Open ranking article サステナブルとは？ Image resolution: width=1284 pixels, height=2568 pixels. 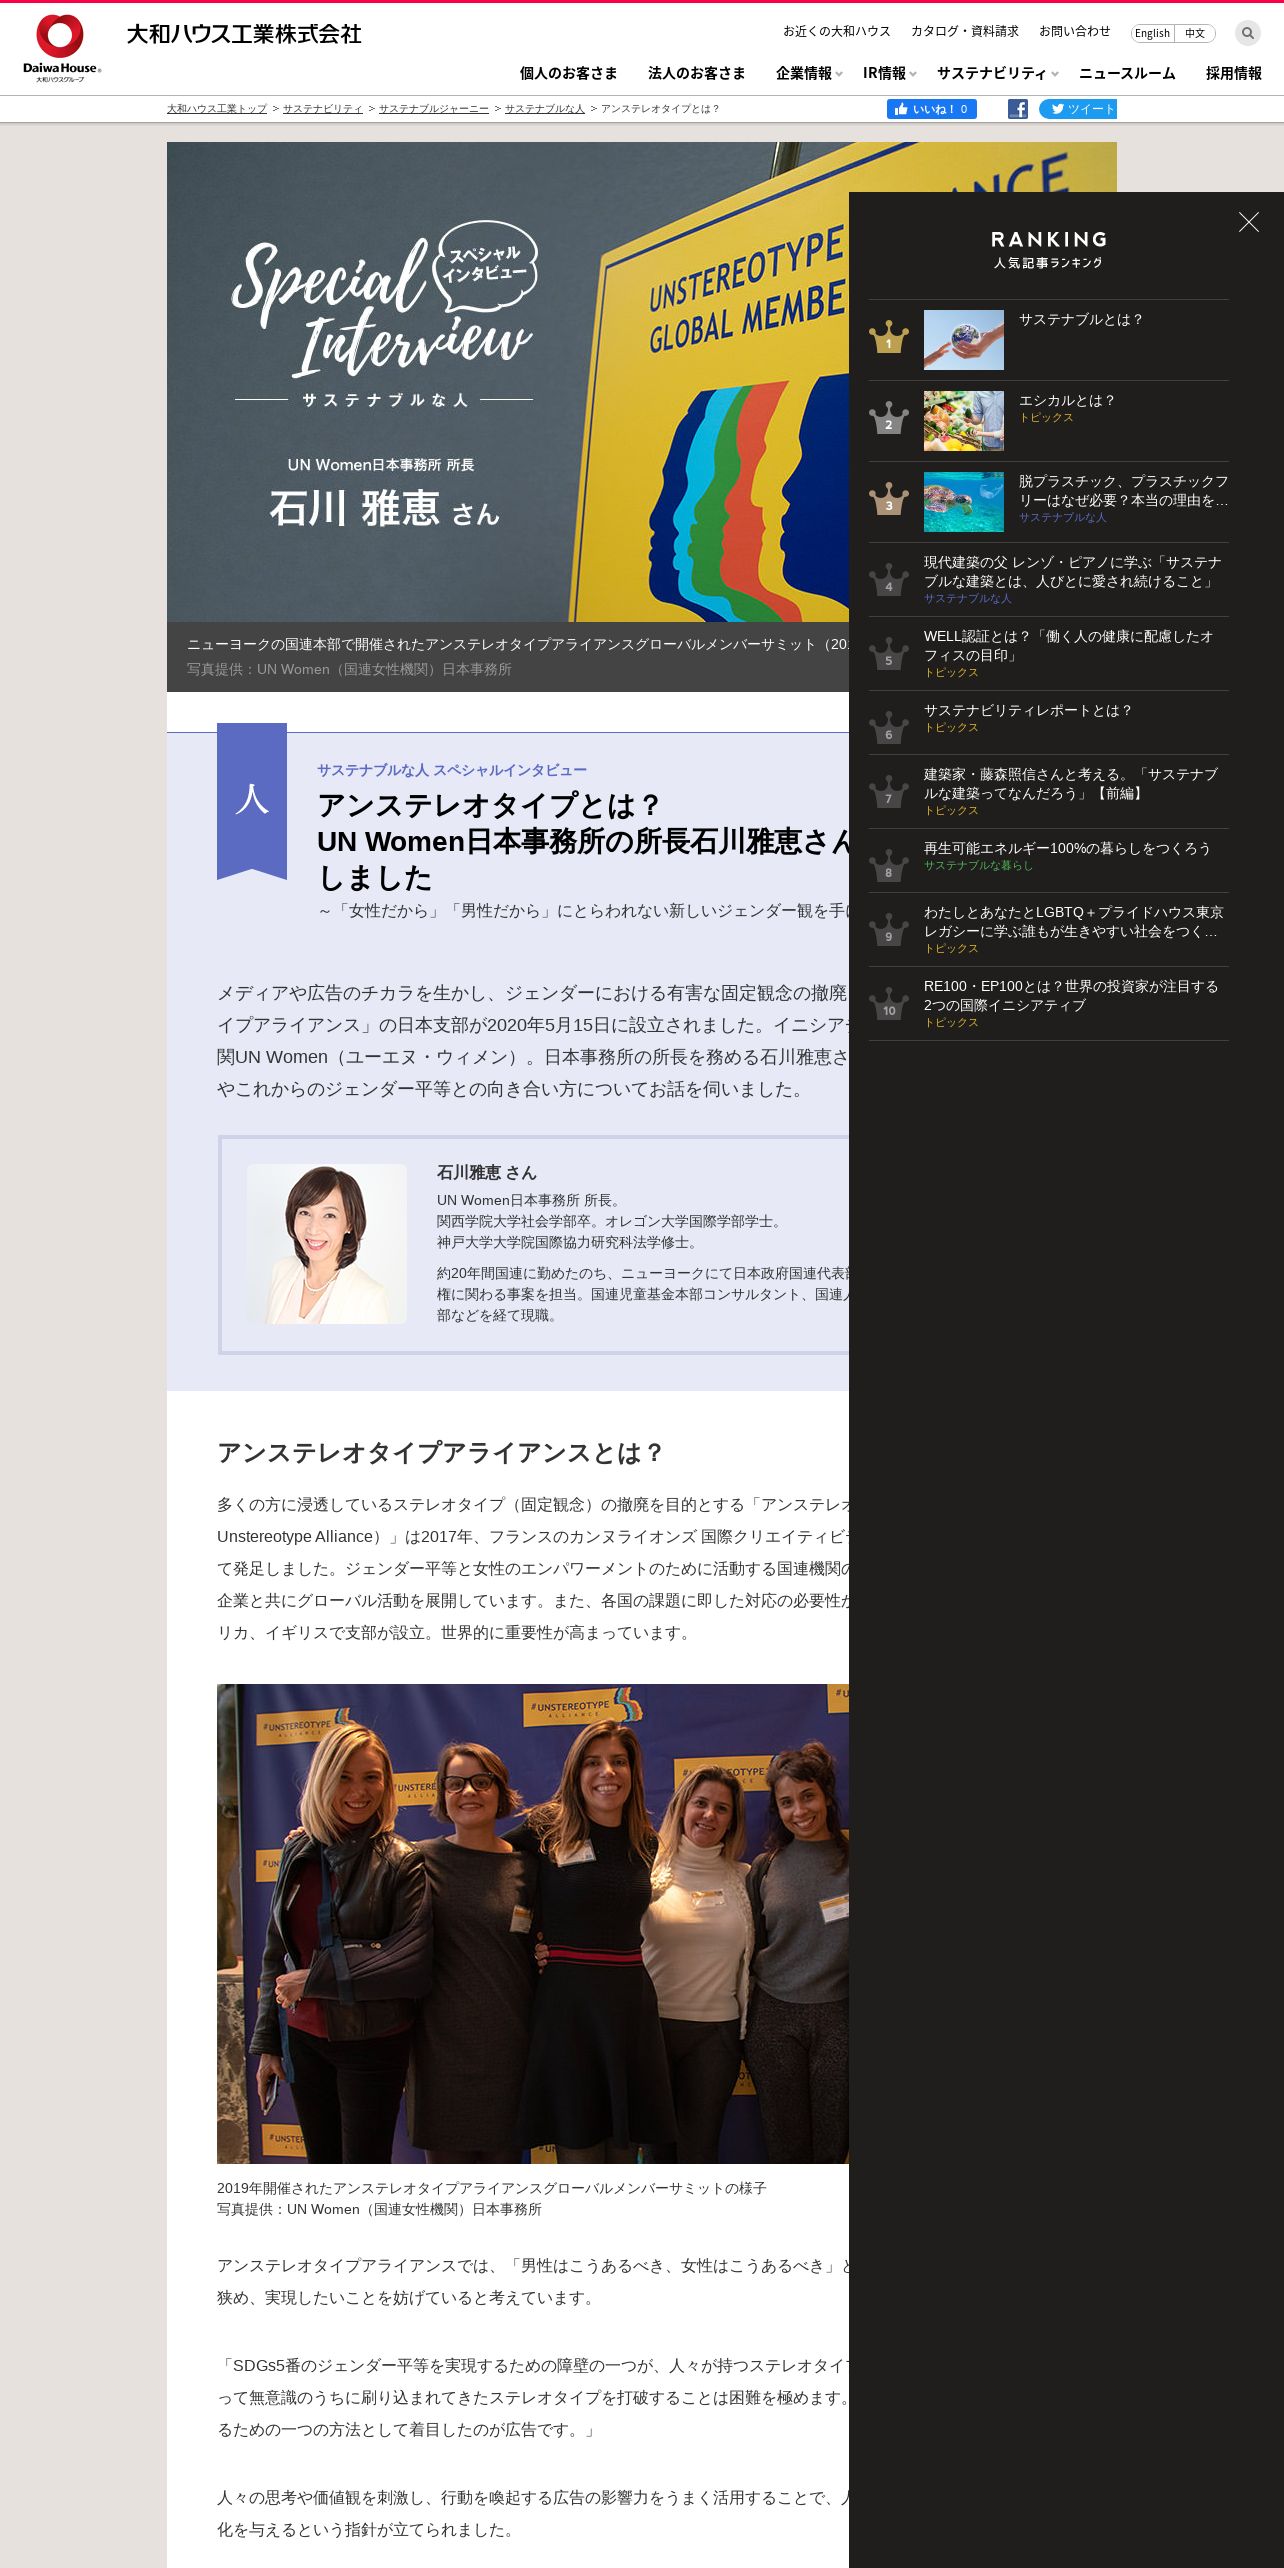pos(1080,319)
